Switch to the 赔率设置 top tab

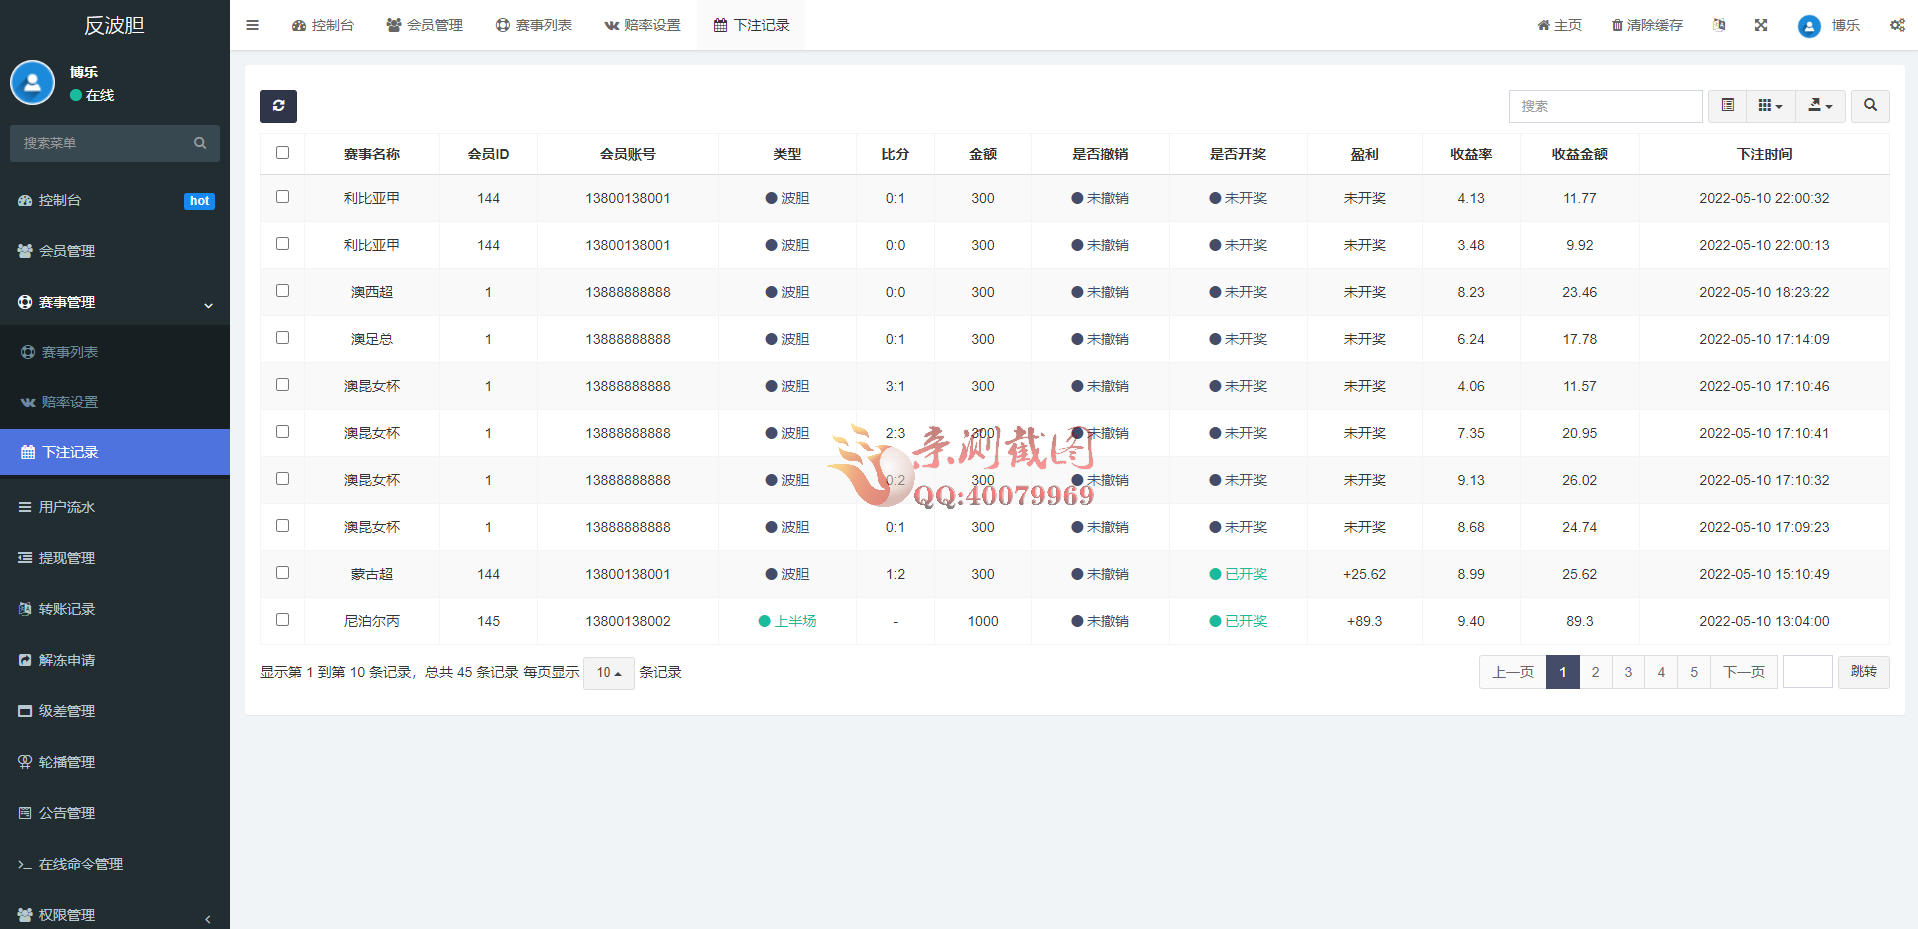pos(642,25)
